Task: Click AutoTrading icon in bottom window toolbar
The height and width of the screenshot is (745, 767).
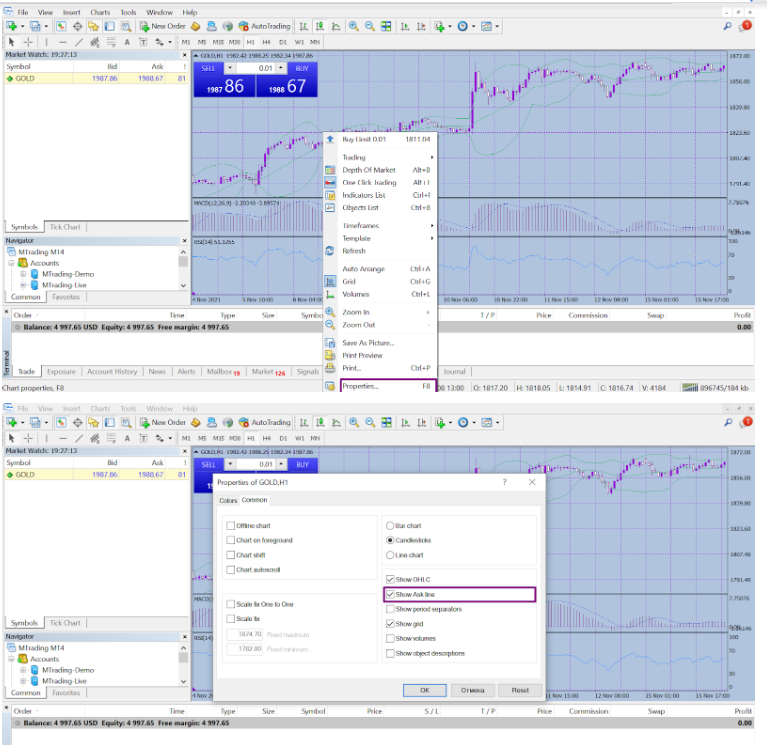Action: (265, 422)
